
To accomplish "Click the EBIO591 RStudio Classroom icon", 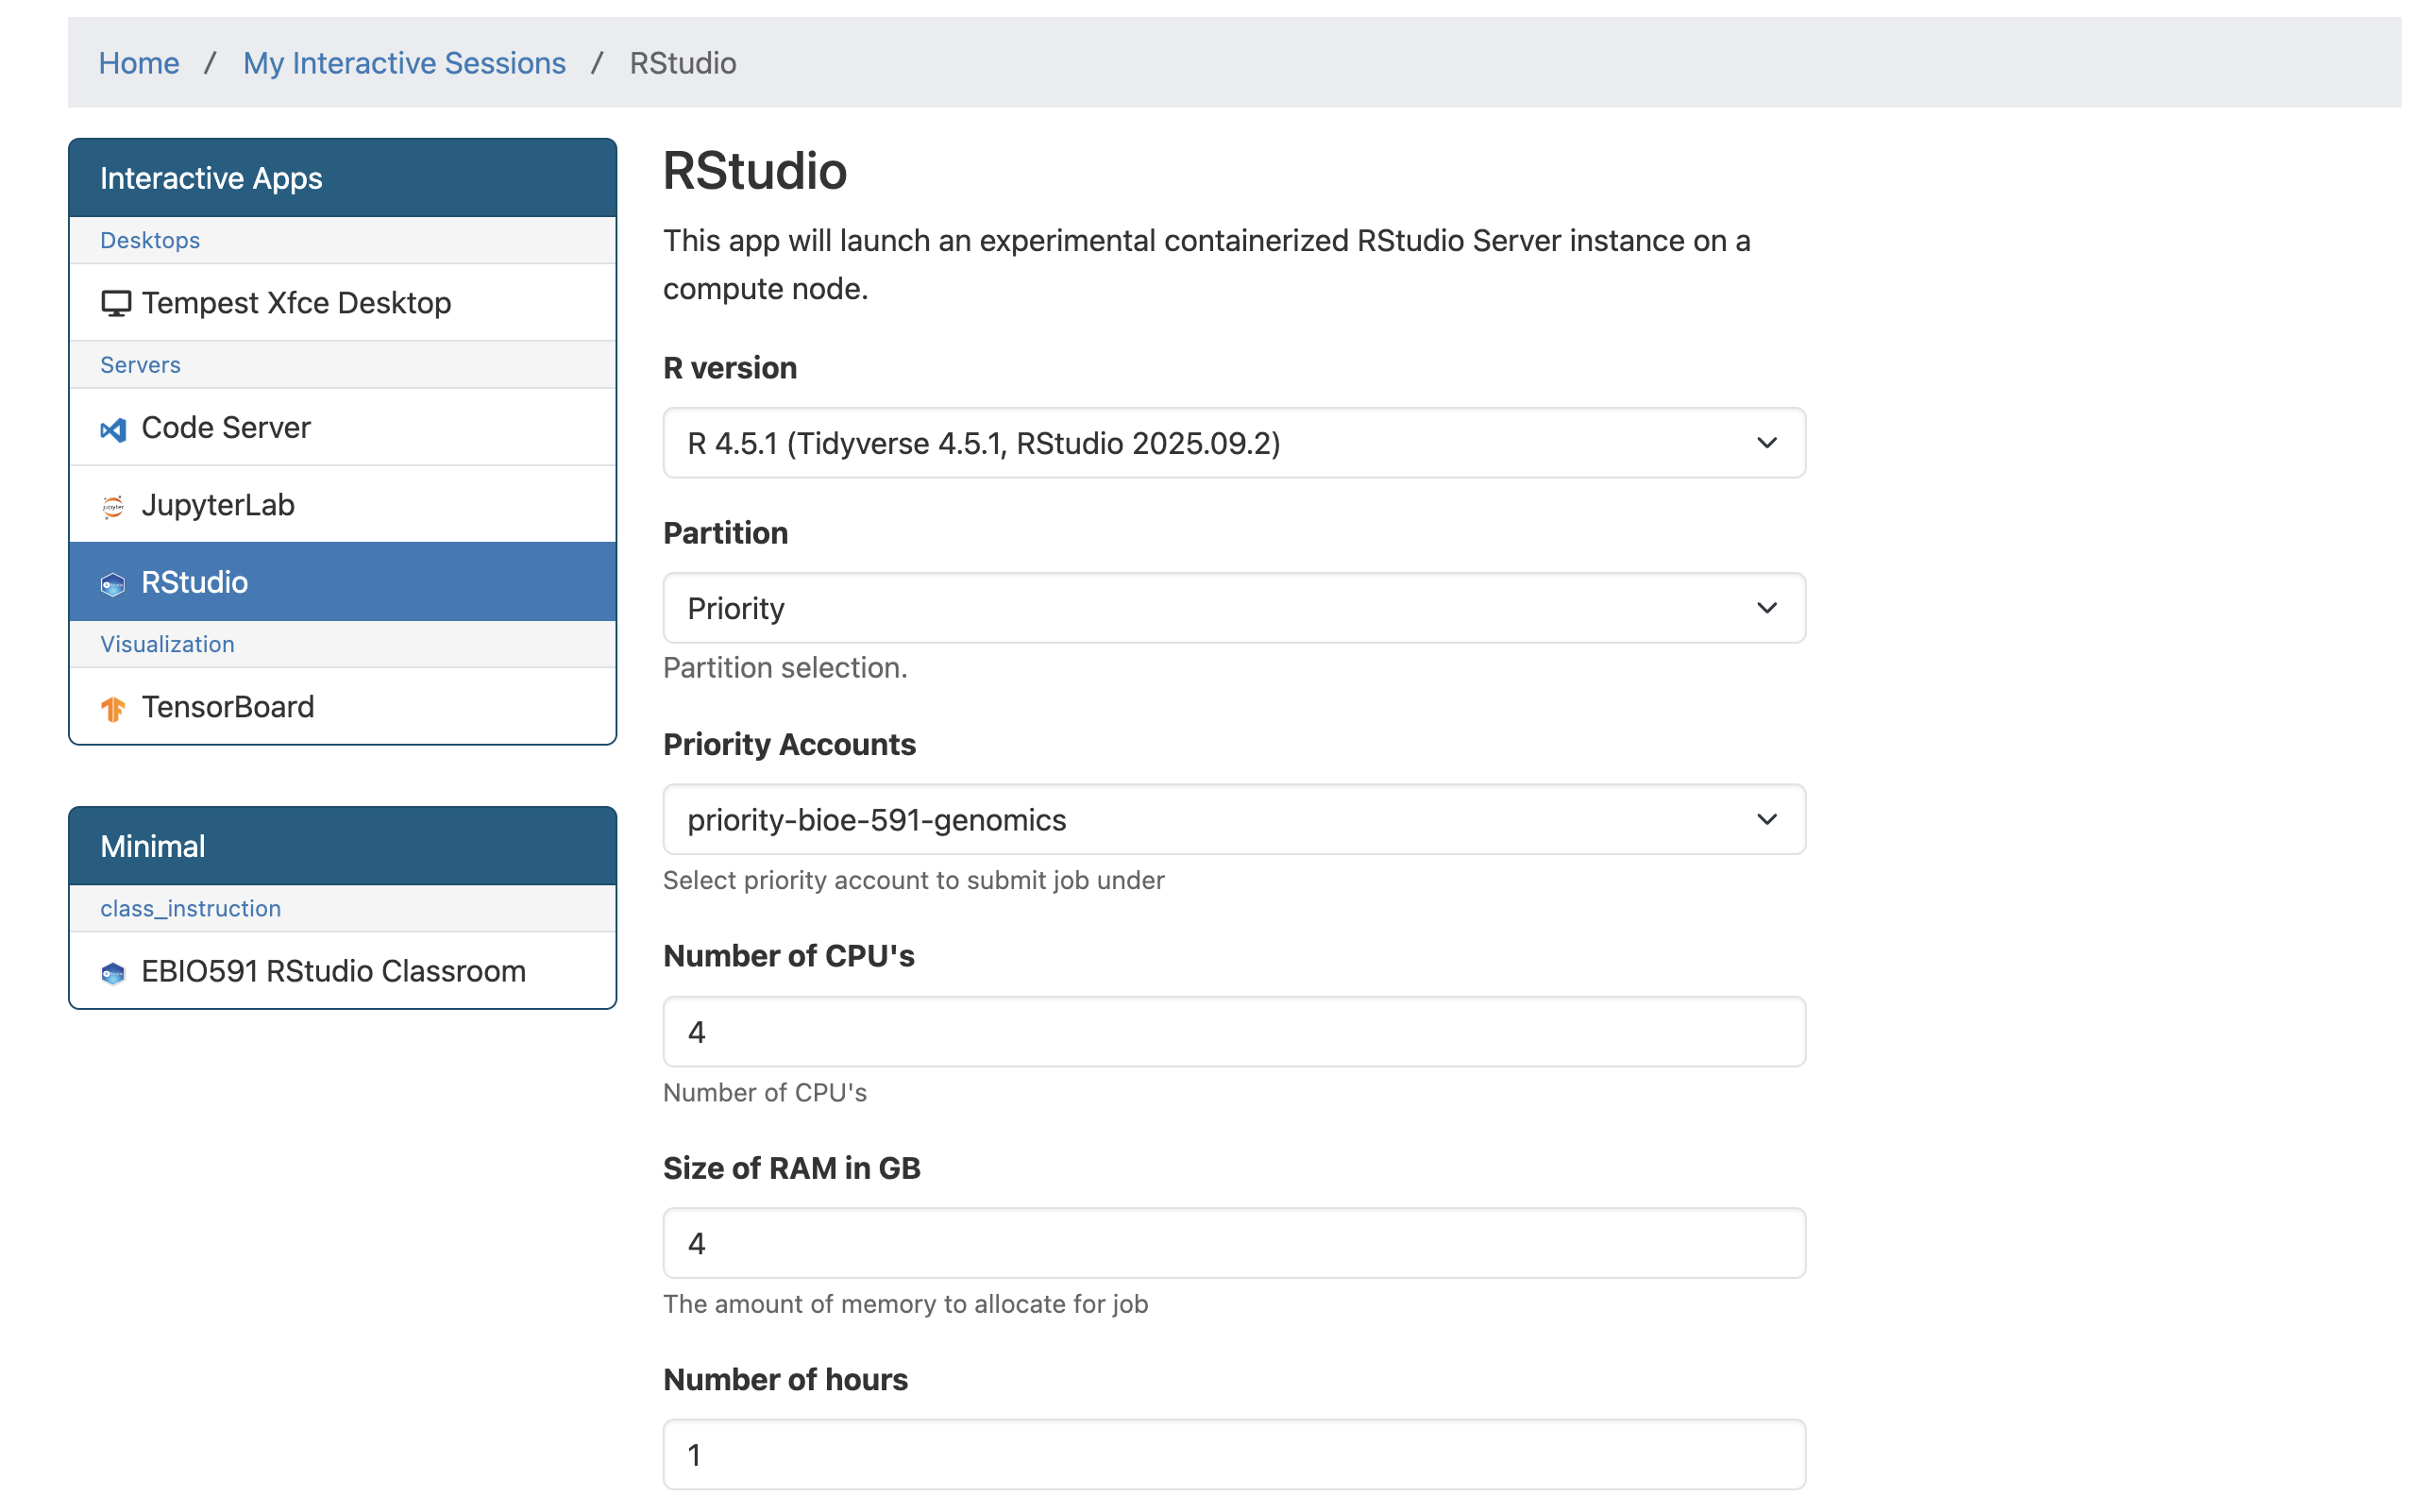I will 113,974.
